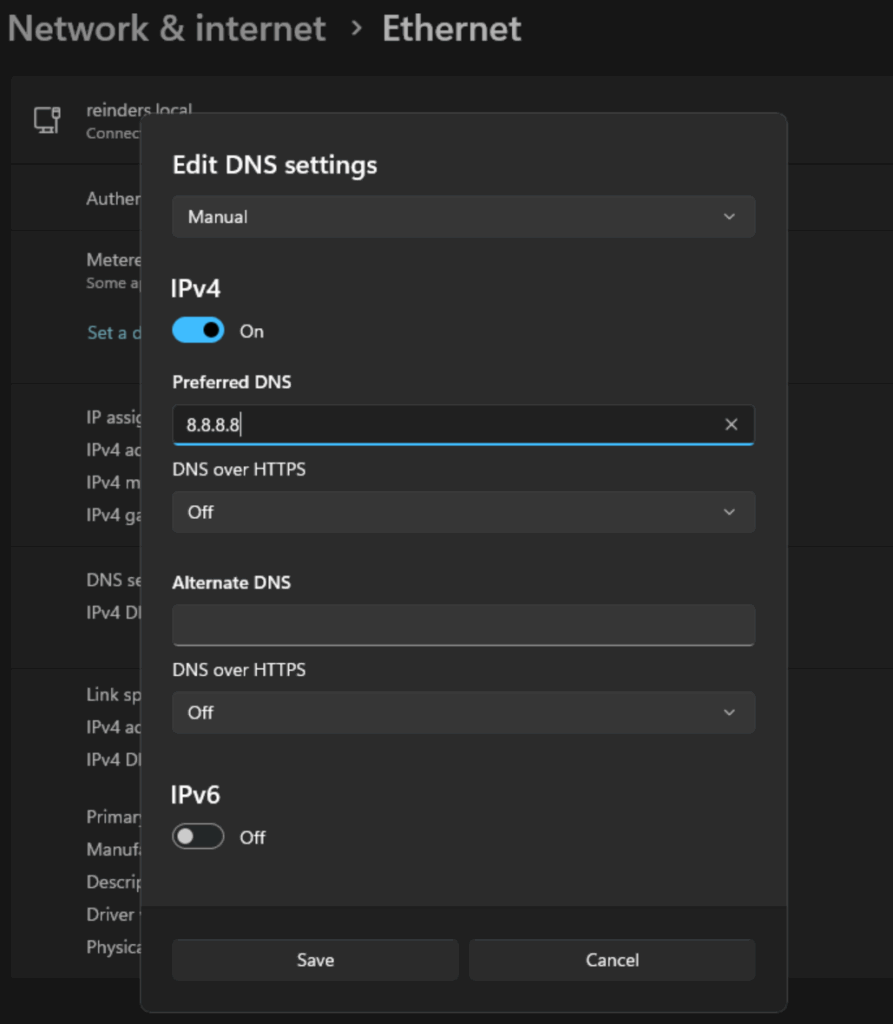Click the IPv4 section heading
Viewport: 893px width, 1024px height.
tap(196, 289)
